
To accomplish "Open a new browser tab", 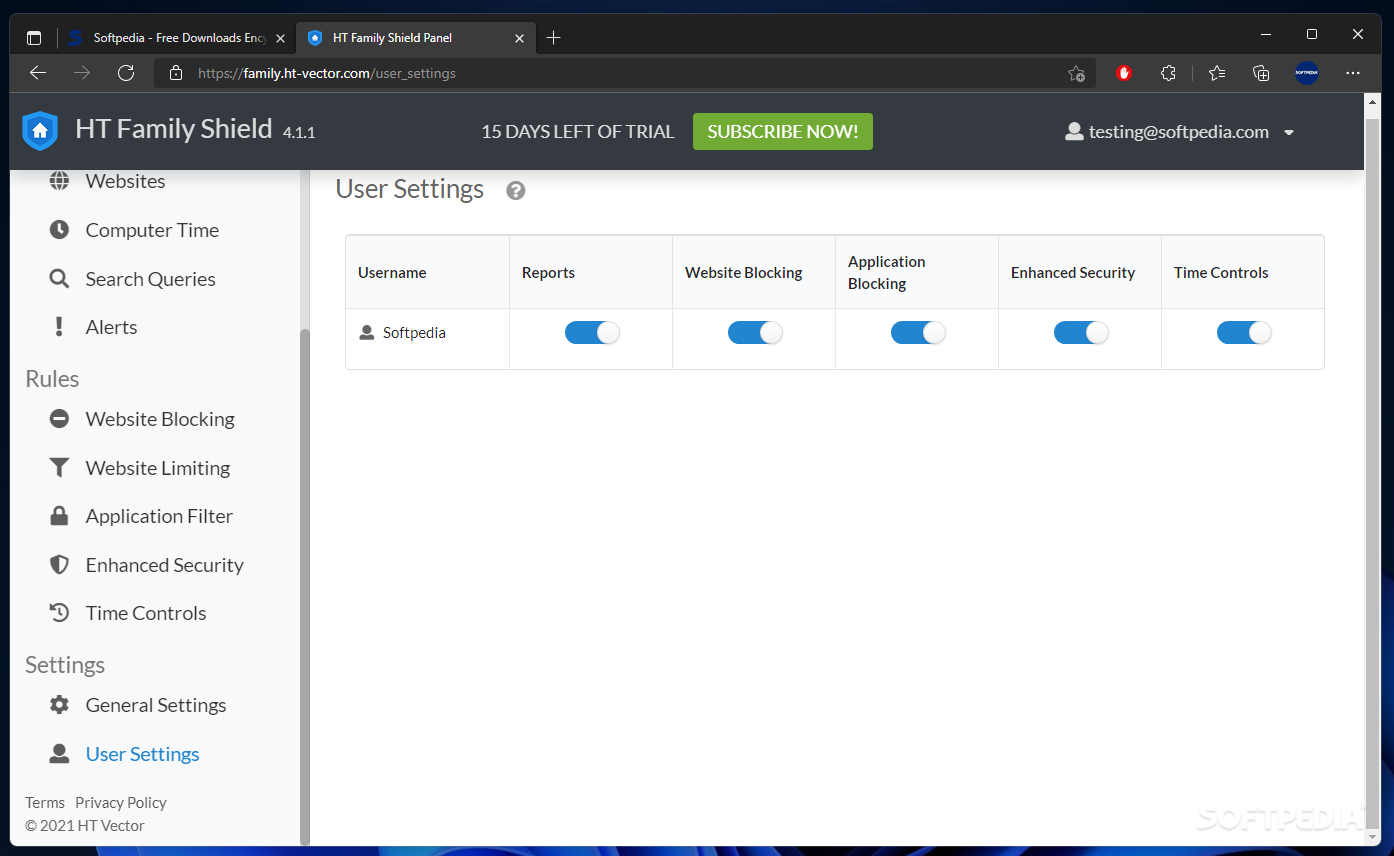I will coord(554,38).
